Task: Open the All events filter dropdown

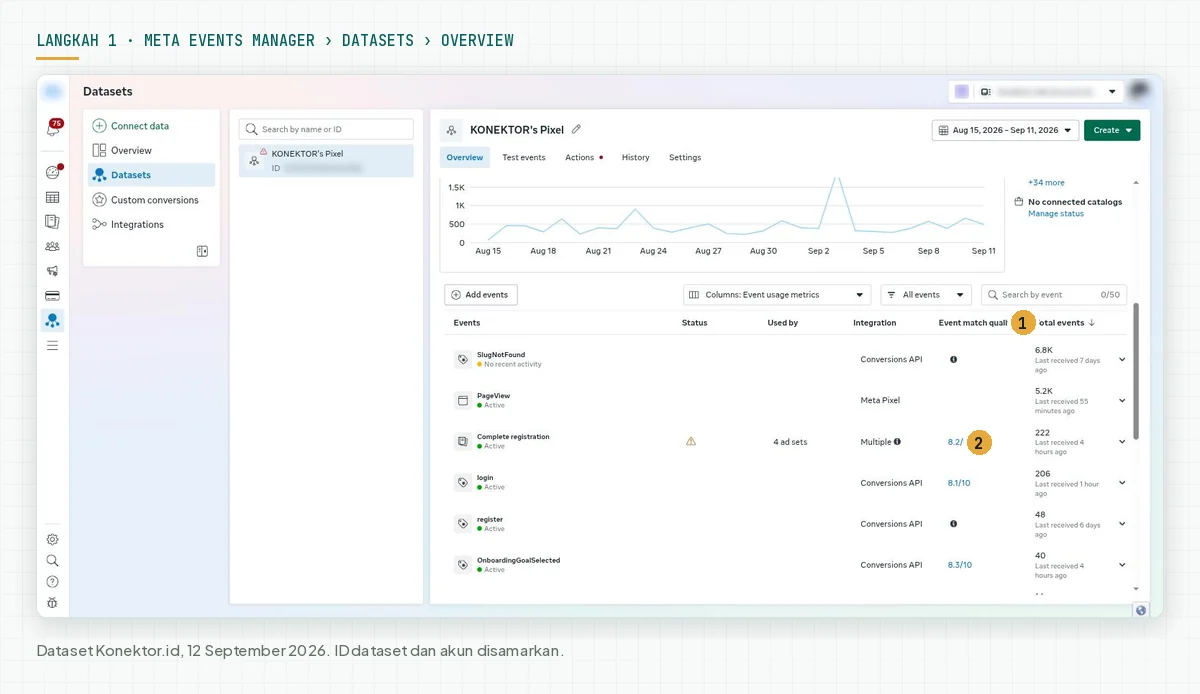Action: pyautogui.click(x=926, y=295)
